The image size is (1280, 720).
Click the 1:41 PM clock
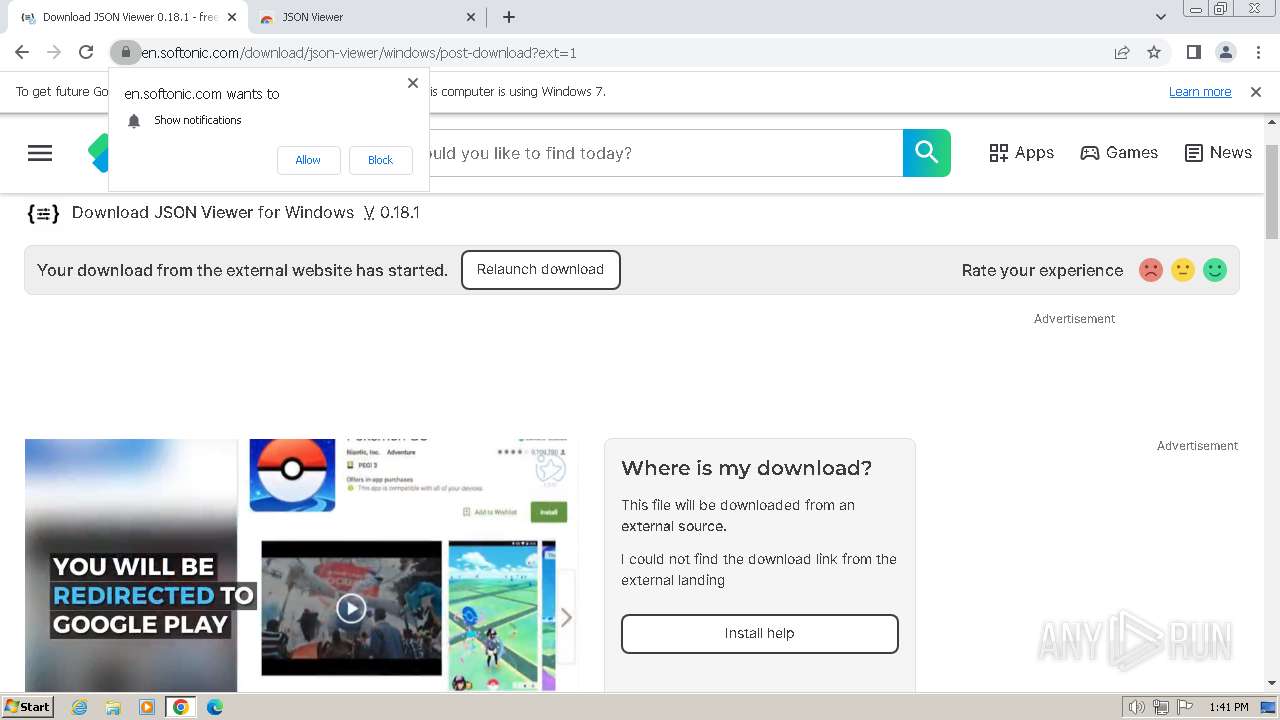coord(1229,707)
